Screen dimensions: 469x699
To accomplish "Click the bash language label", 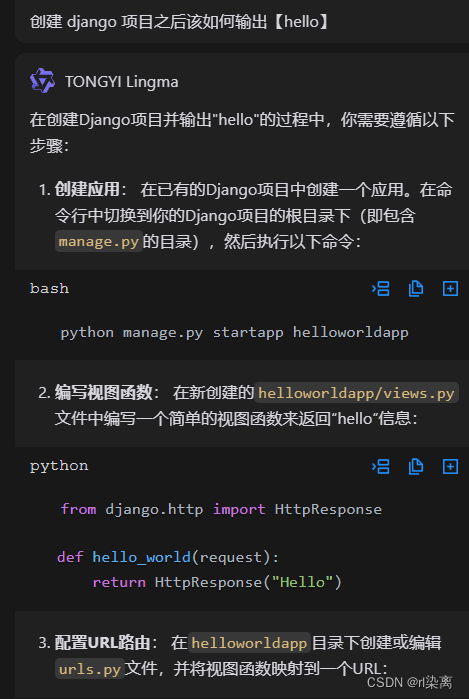I will (49, 288).
